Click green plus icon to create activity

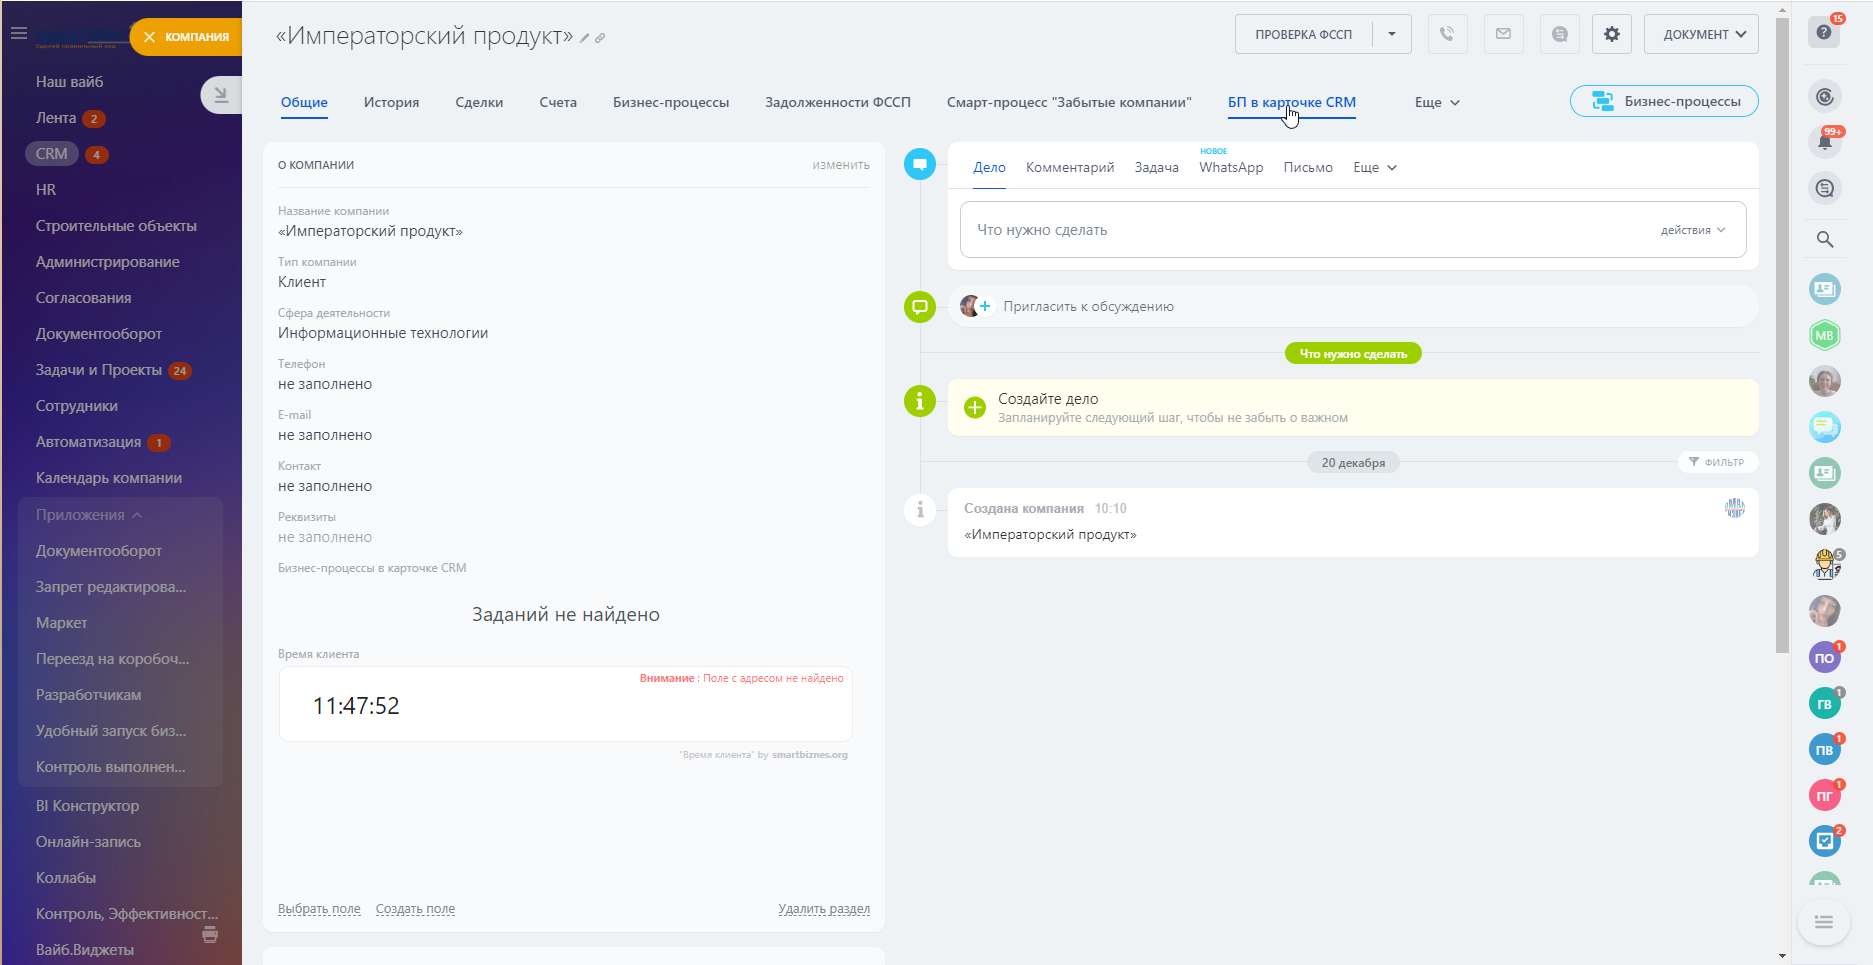click(x=974, y=407)
